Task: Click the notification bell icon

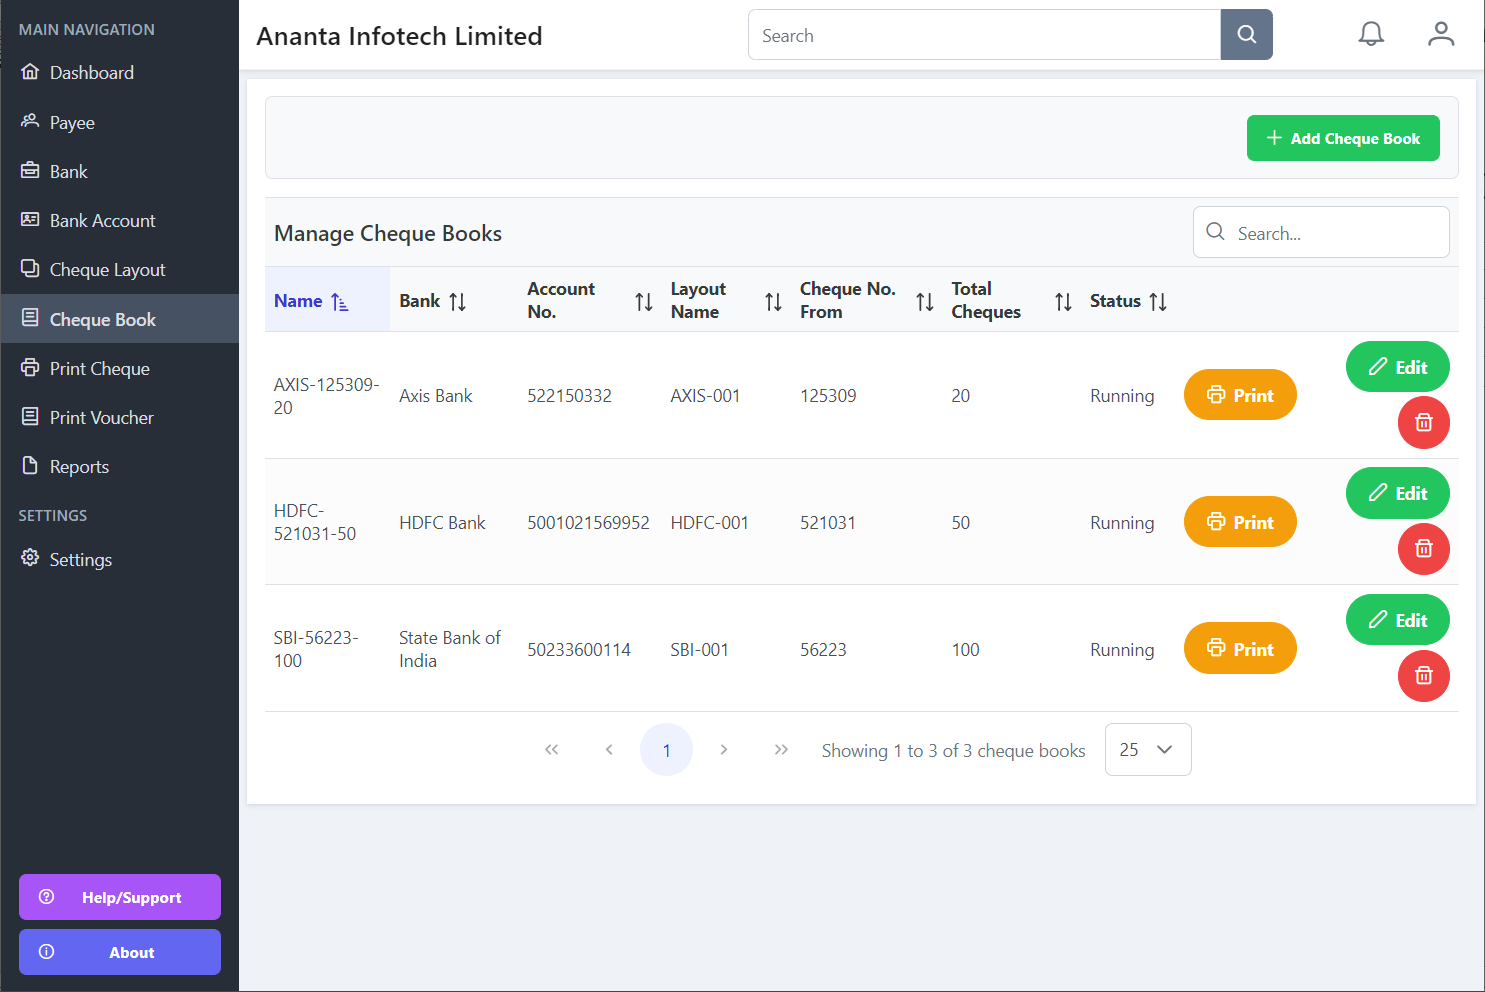Action: [1371, 34]
